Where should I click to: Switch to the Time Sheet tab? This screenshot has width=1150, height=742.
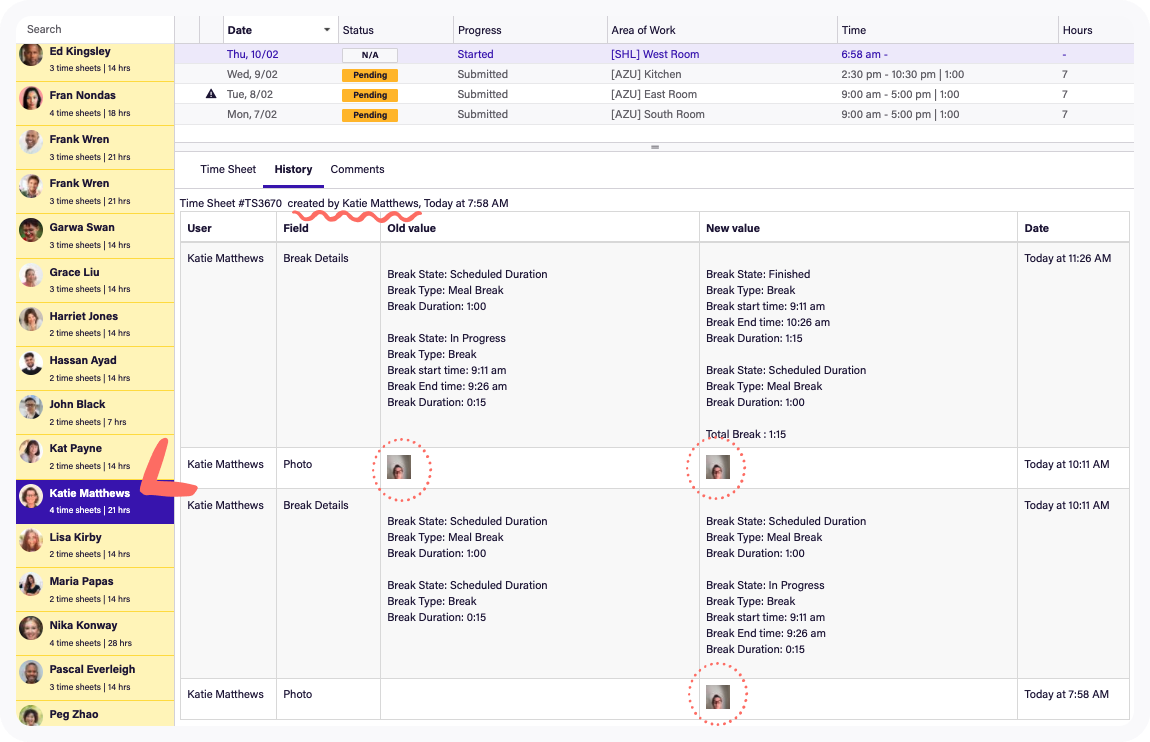[x=228, y=169]
